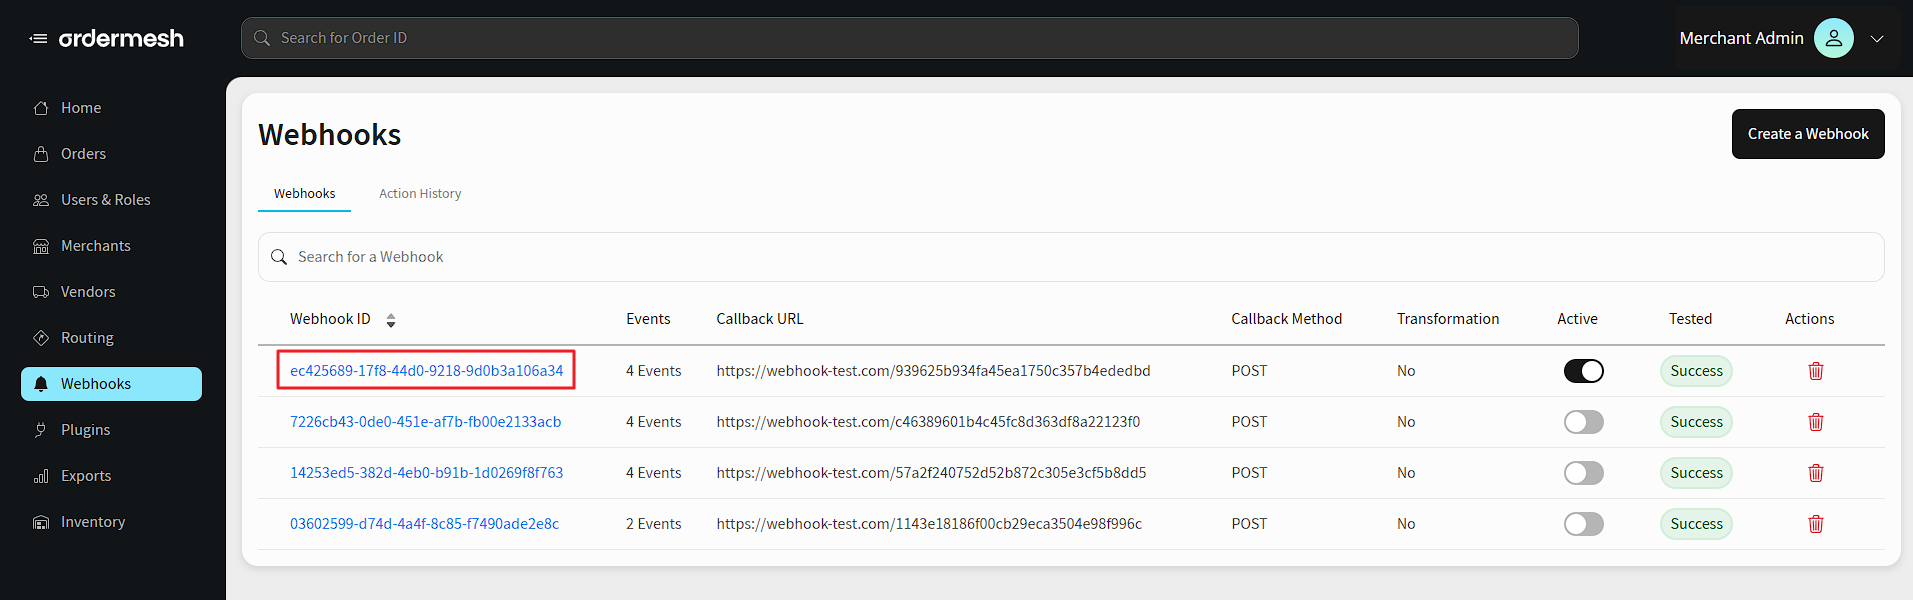
Task: Click the hamburger menu icon beside ordermesh
Action: coord(38,39)
